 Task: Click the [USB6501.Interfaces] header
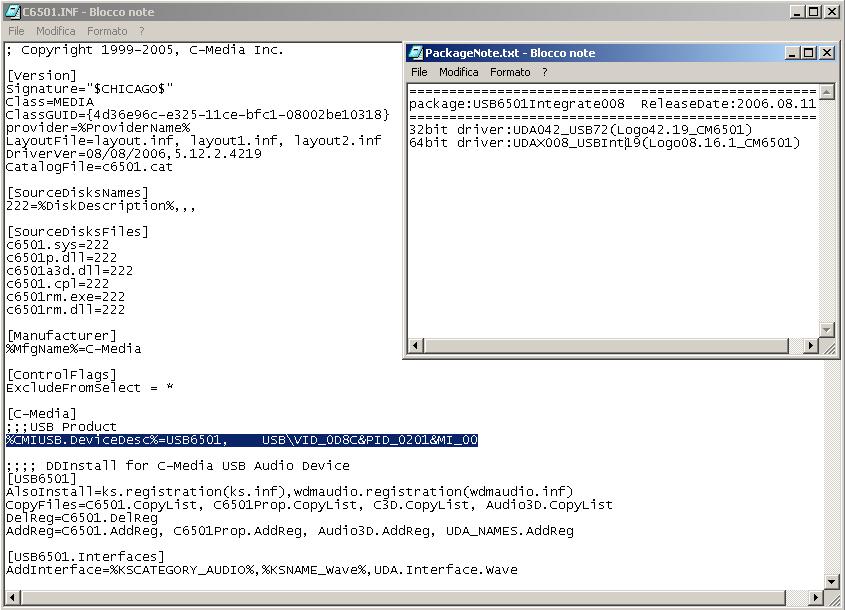click(x=85, y=557)
